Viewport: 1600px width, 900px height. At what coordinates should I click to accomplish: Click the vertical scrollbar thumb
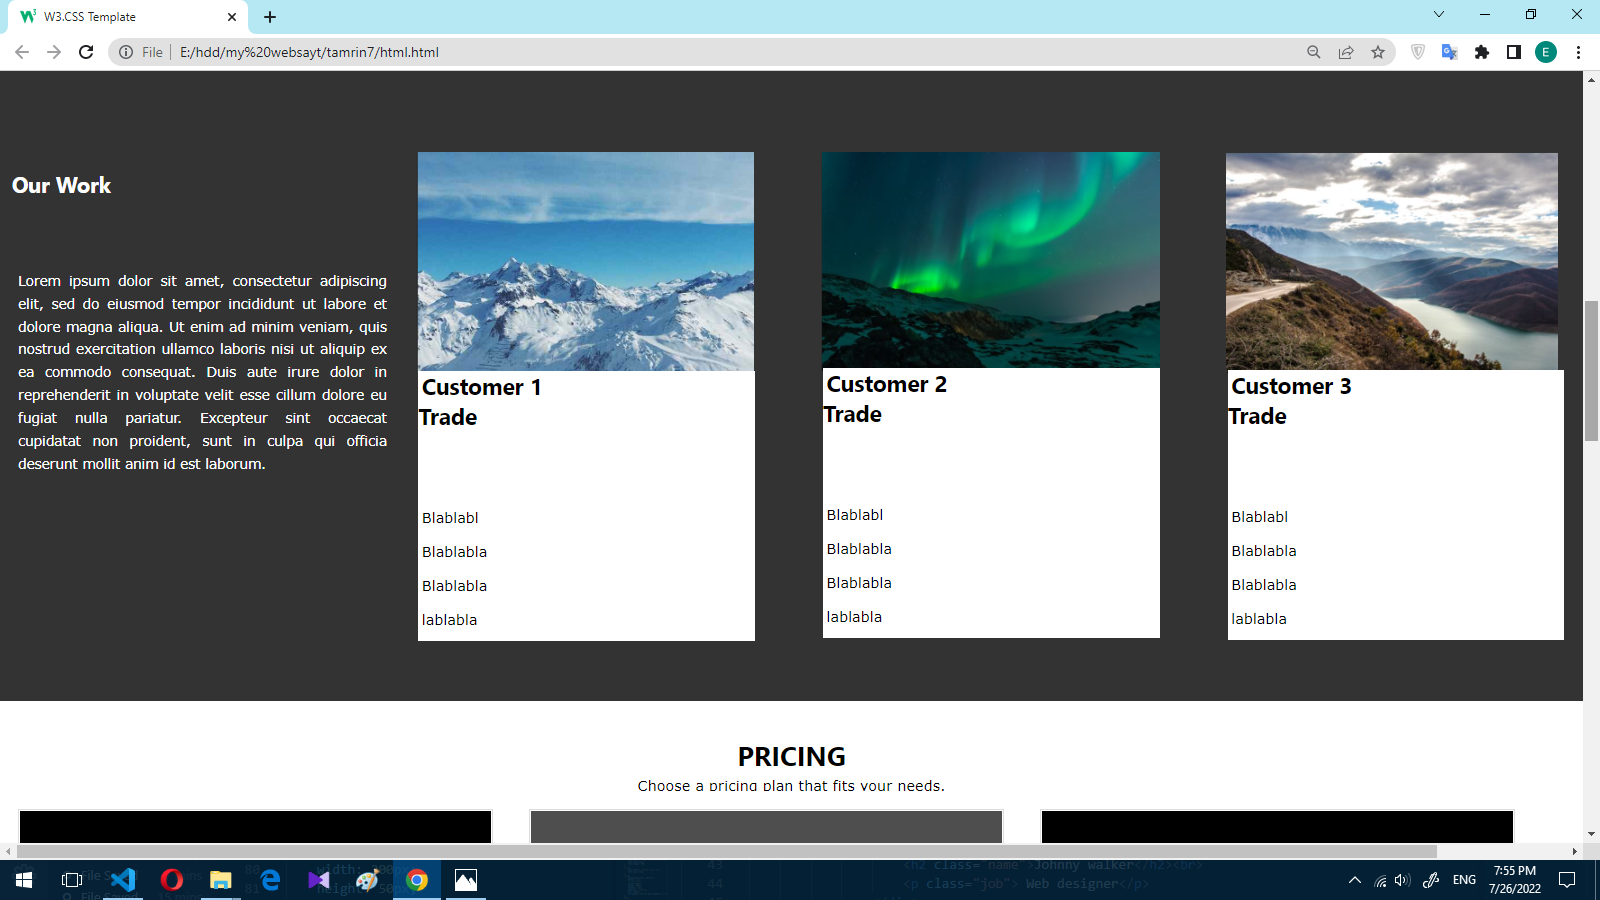pos(1591,370)
